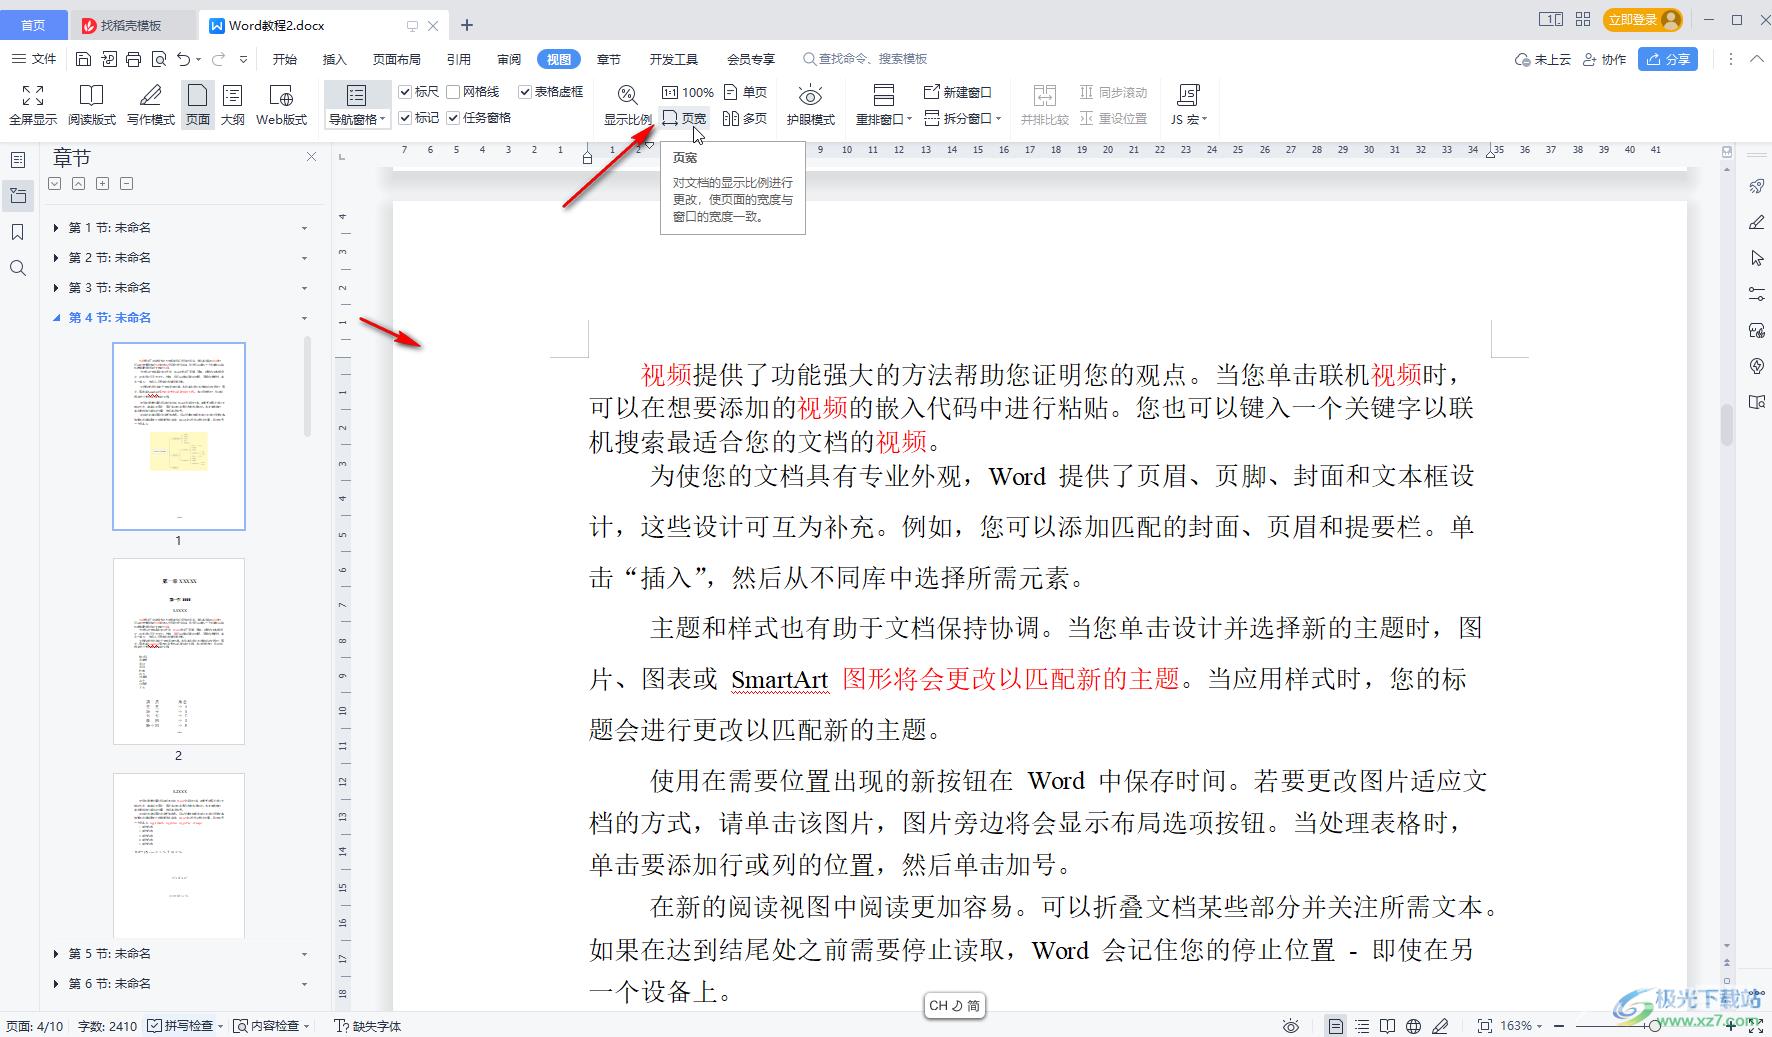Switch to Web layout (Web版式)
The image size is (1772, 1037).
282,104
